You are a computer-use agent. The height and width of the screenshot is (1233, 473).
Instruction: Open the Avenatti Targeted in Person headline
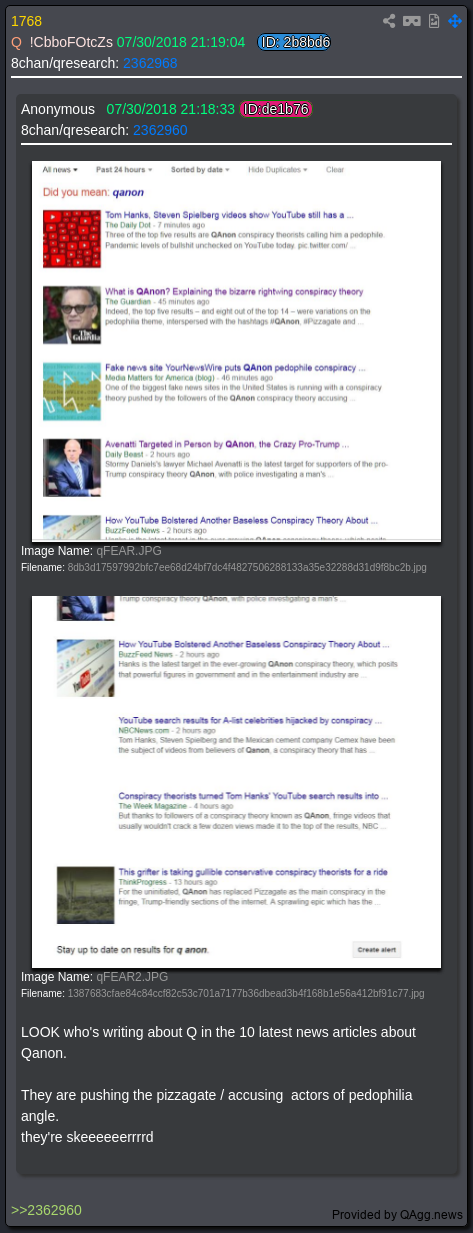pos(226,443)
